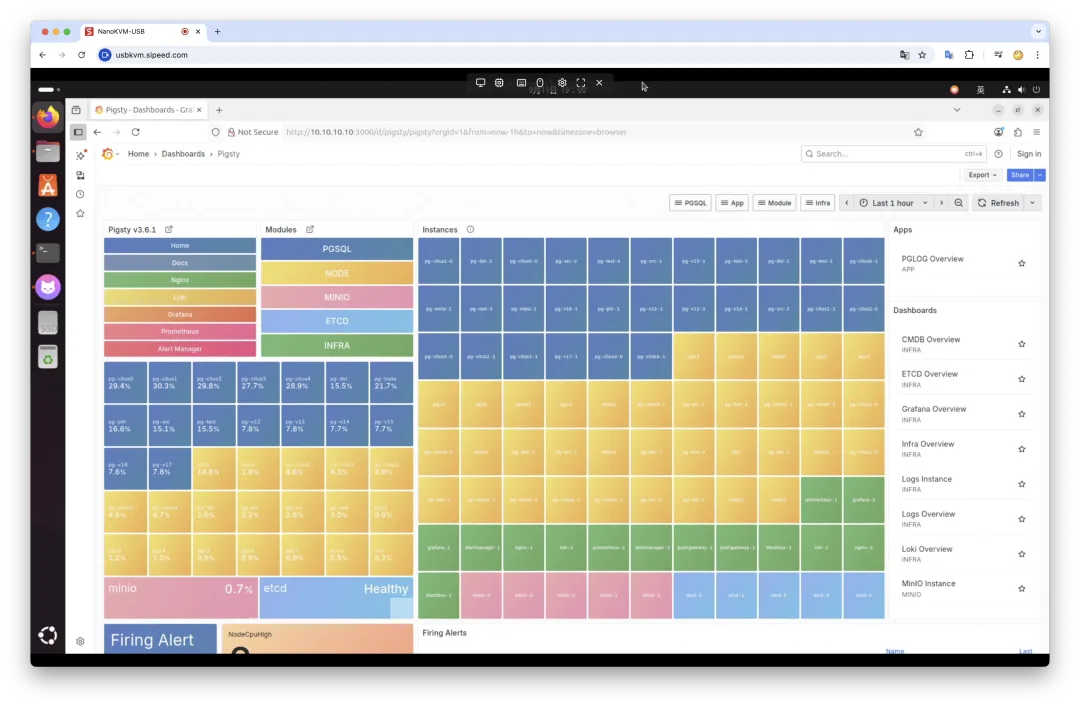This screenshot has width=1080, height=707.
Task: Click Firefox list all tabs chevron
Action: coord(957,110)
